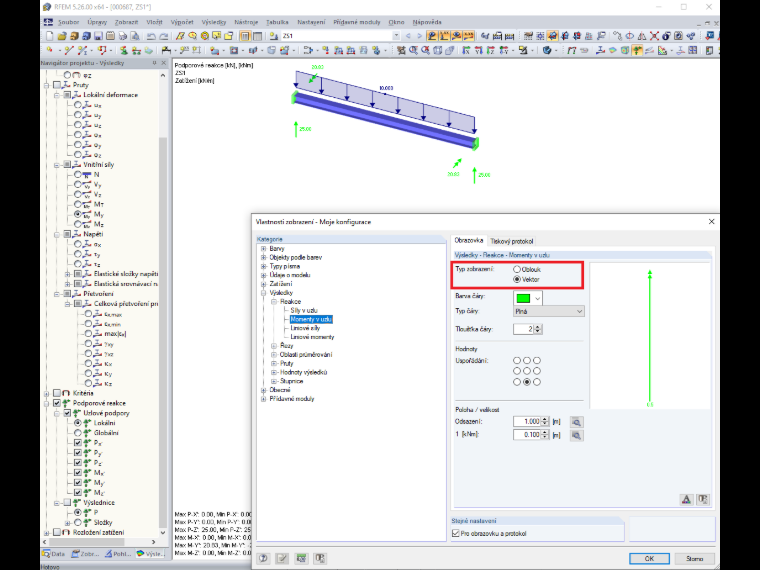Click the new line icon in second toolbar
Image resolution: width=760 pixels, height=570 pixels.
pos(68,50)
